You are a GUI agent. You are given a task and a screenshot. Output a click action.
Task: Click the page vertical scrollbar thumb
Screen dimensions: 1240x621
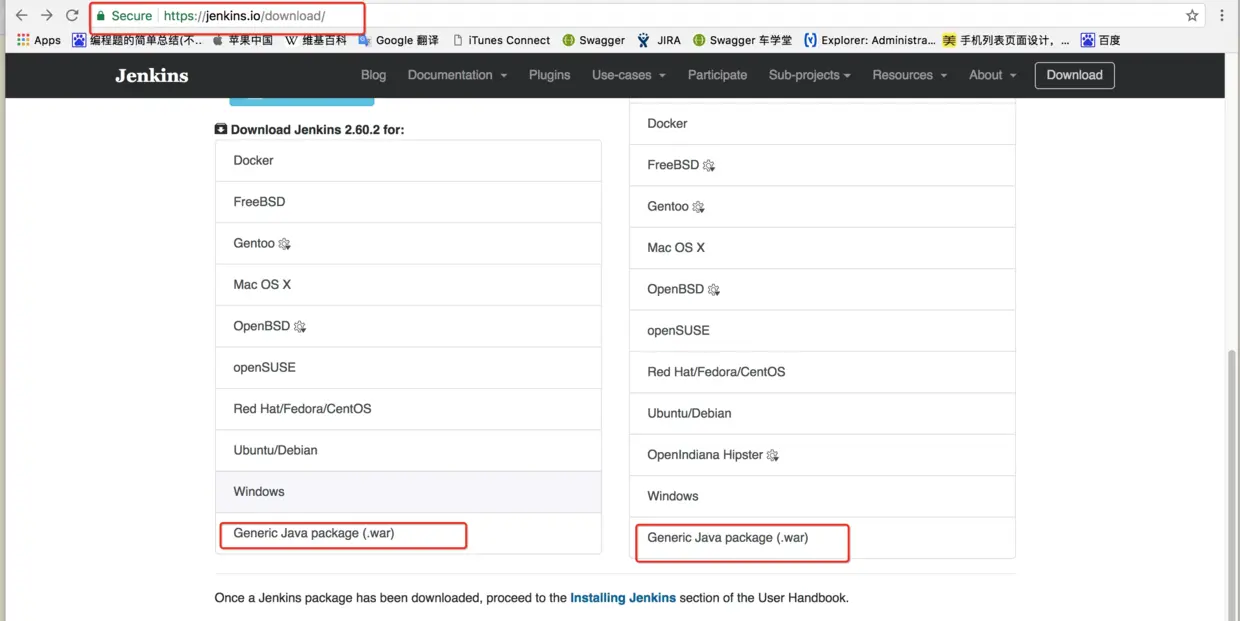(1232, 485)
